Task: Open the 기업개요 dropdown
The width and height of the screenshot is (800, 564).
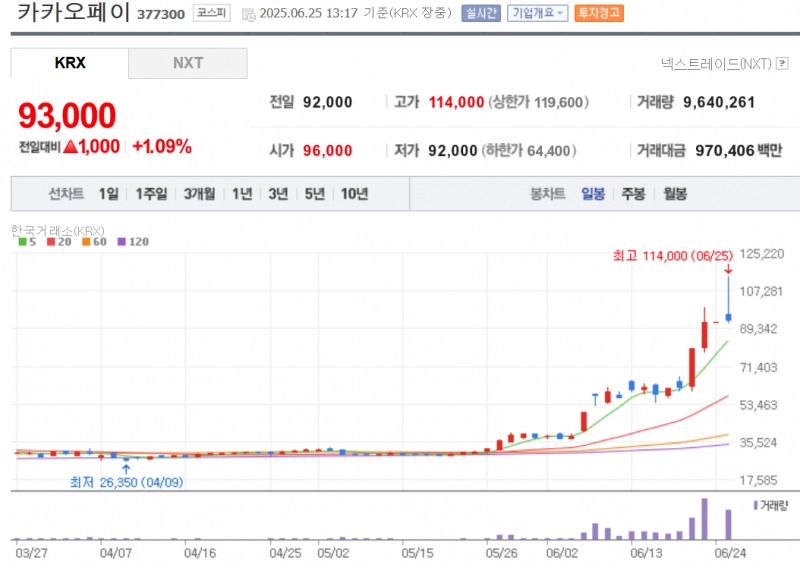Action: [537, 14]
